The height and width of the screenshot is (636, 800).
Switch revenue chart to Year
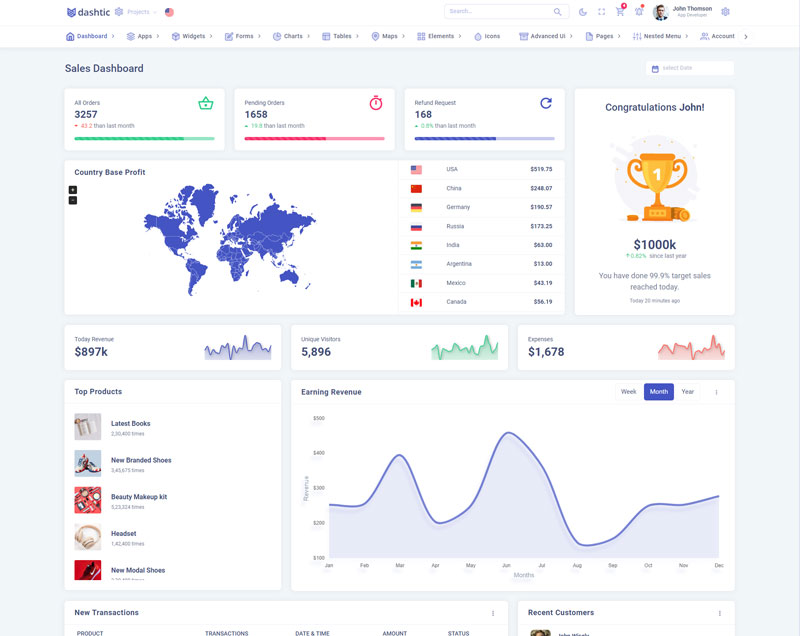click(688, 392)
